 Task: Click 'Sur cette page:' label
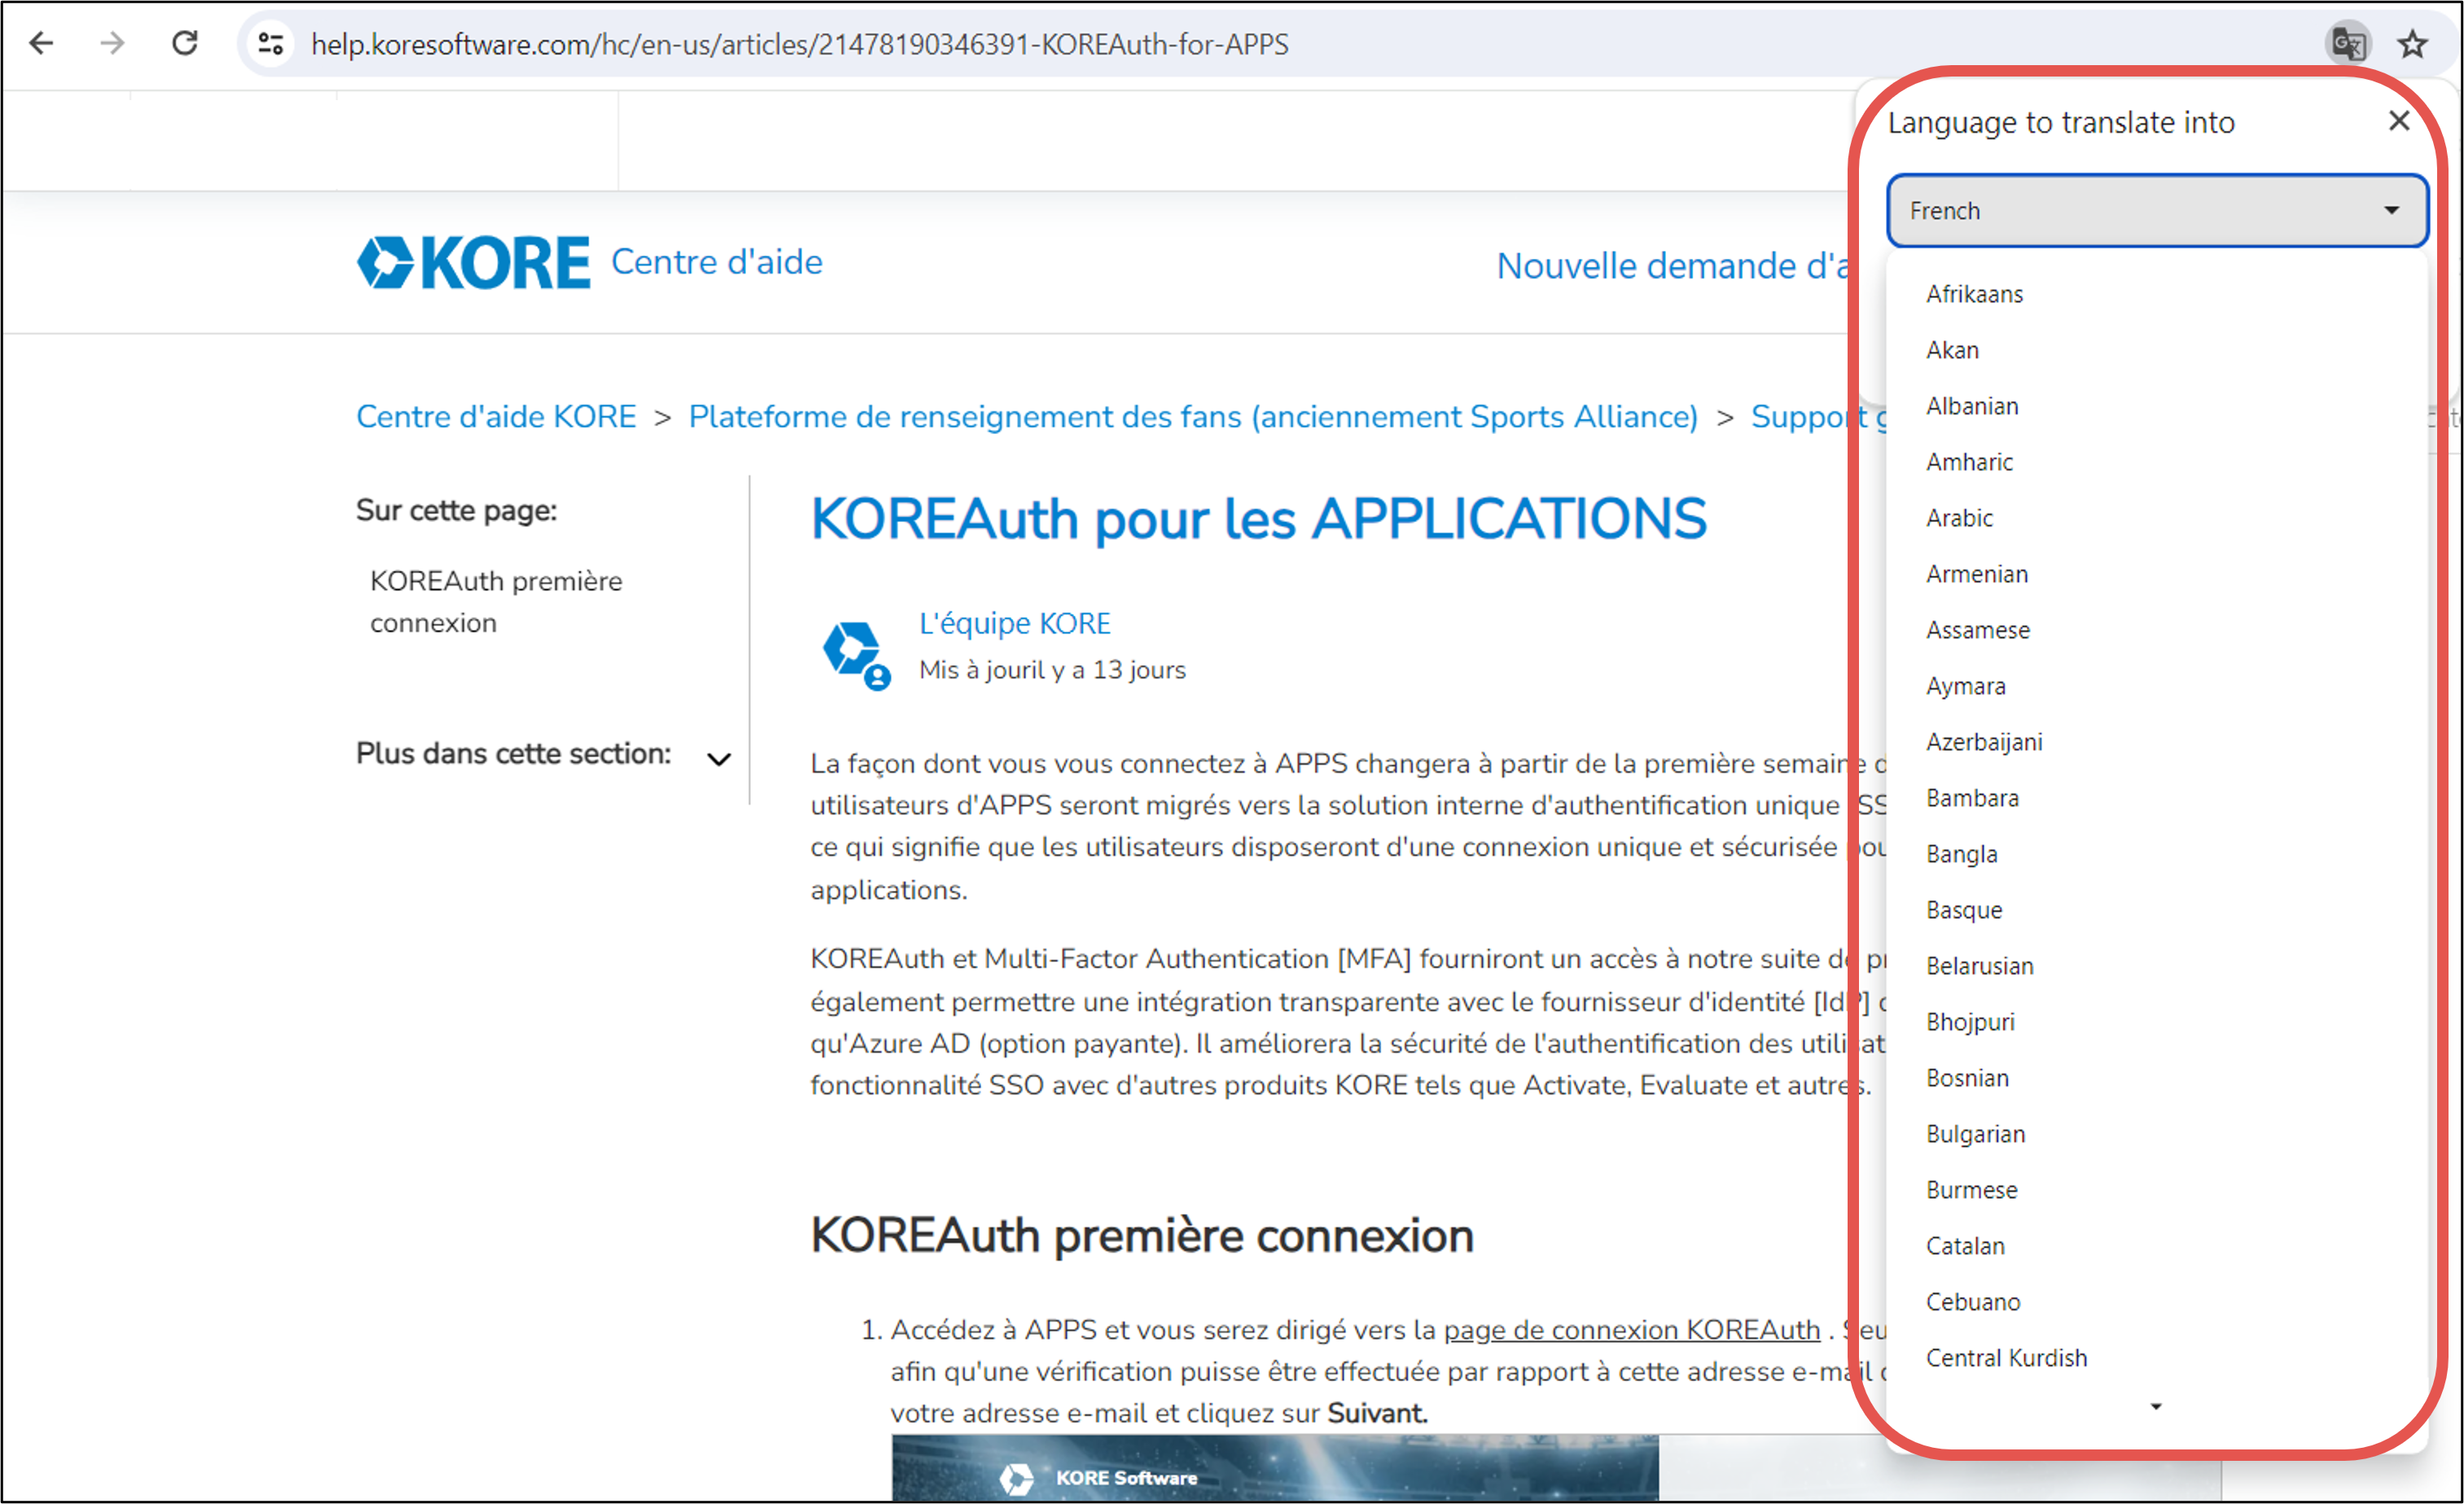[x=456, y=510]
